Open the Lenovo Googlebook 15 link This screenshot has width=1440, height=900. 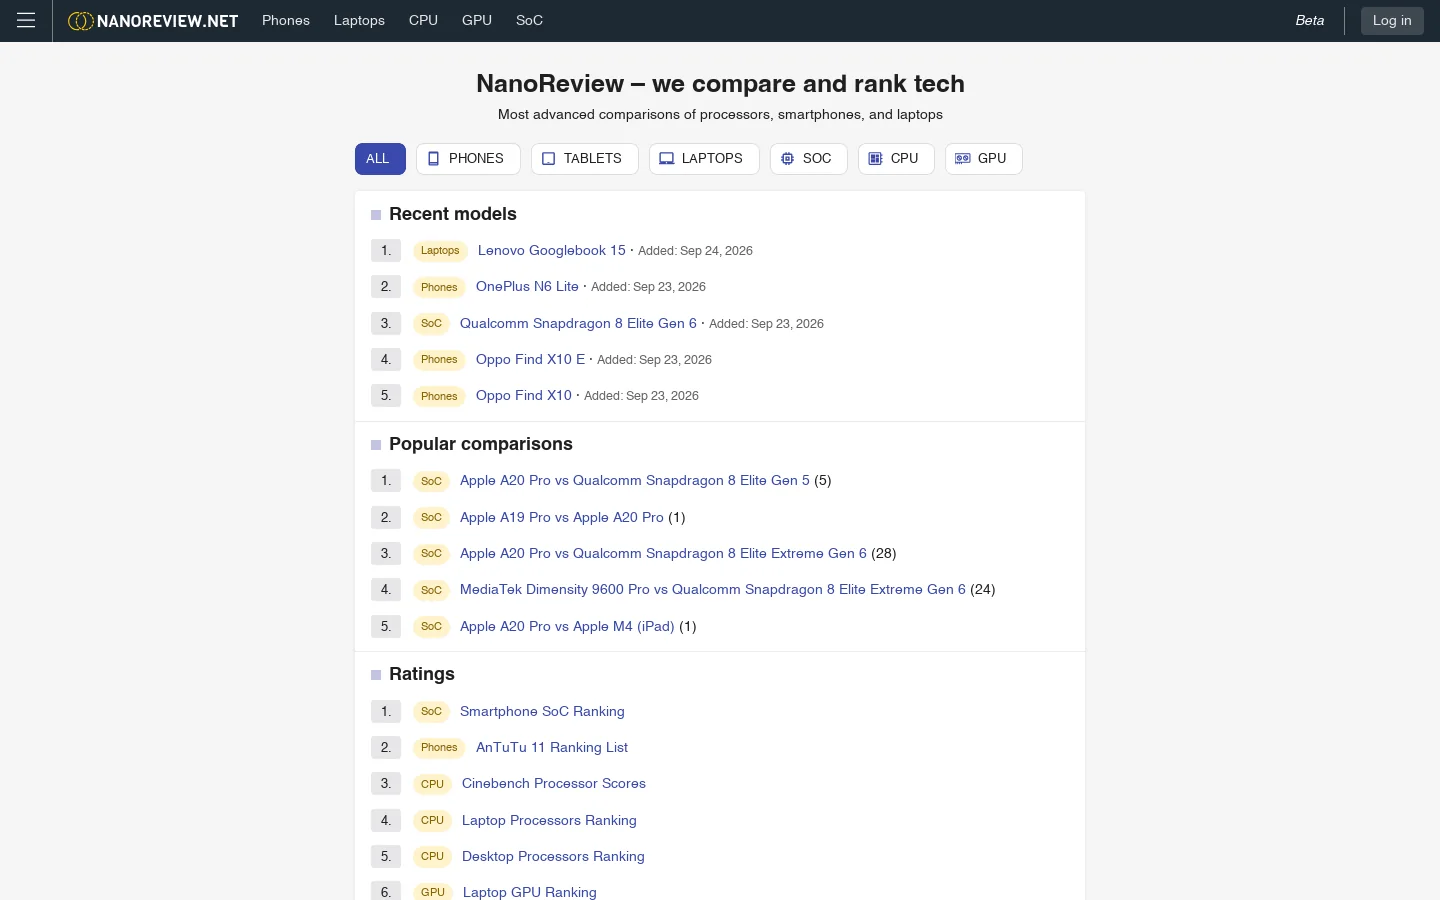pyautogui.click(x=552, y=250)
